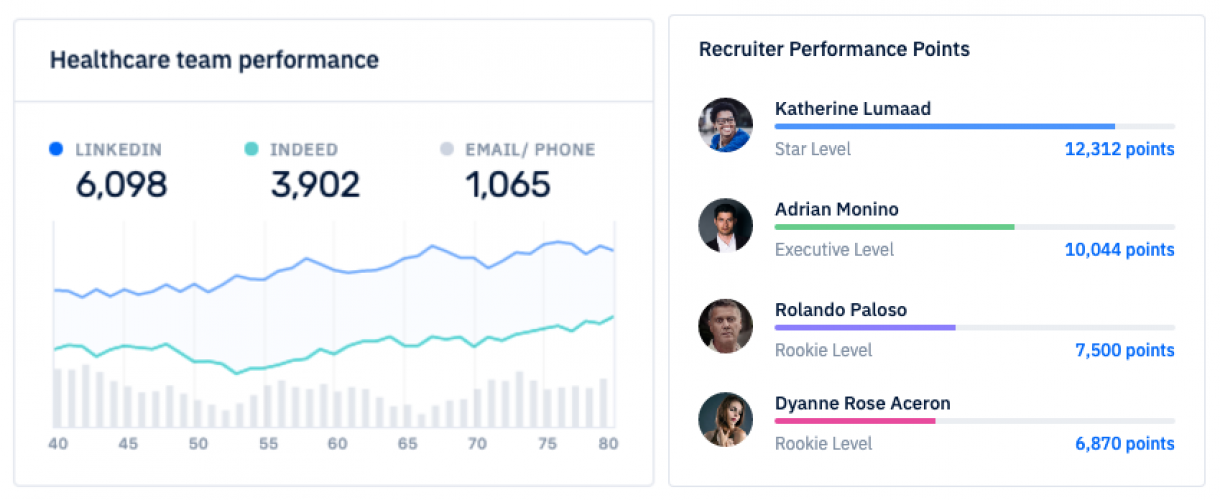The image size is (1220, 500).
Task: Click the gray Email/Phone legend dot
Action: tap(446, 150)
